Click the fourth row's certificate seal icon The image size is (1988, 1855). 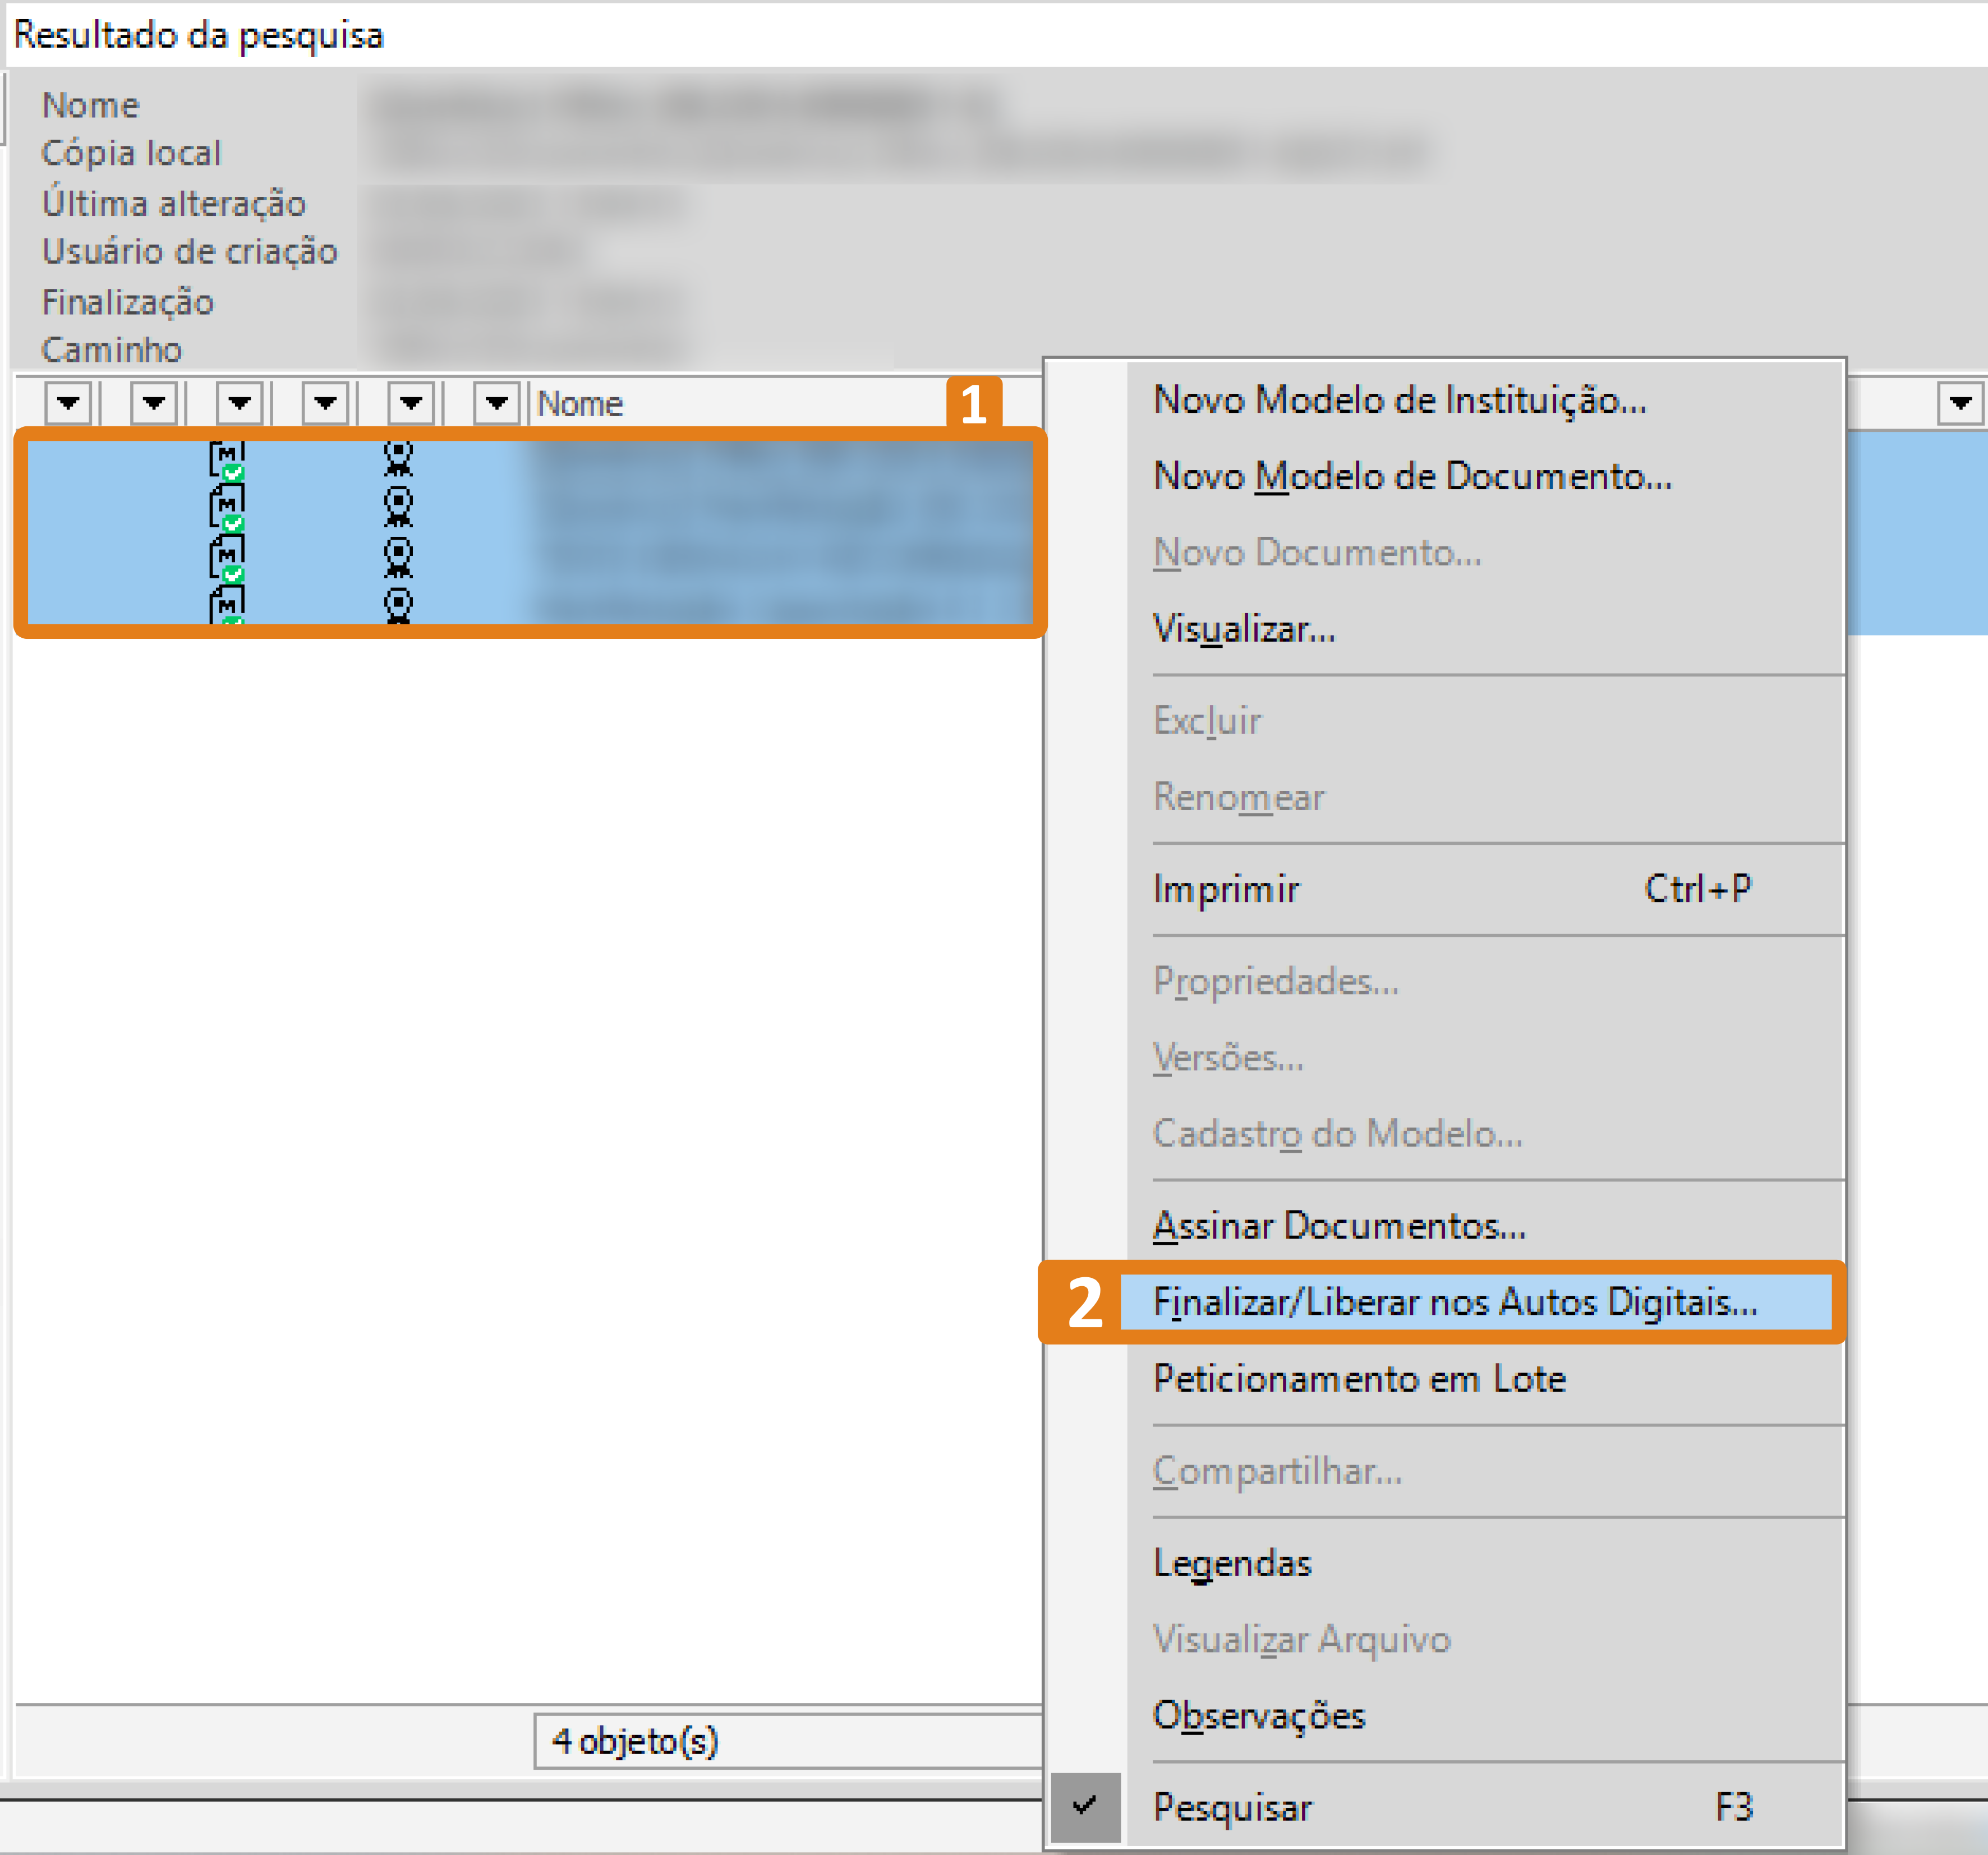pyautogui.click(x=398, y=604)
